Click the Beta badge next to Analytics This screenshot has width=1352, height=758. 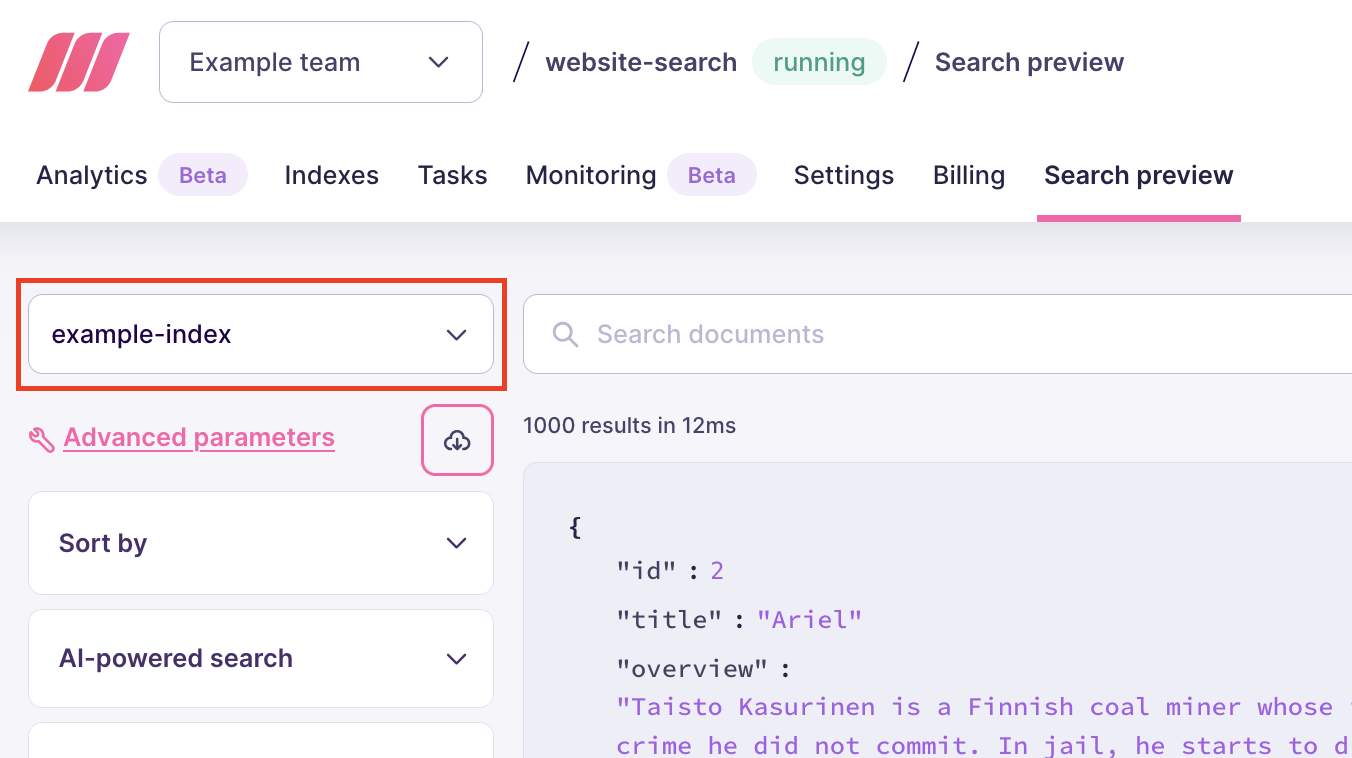click(202, 174)
